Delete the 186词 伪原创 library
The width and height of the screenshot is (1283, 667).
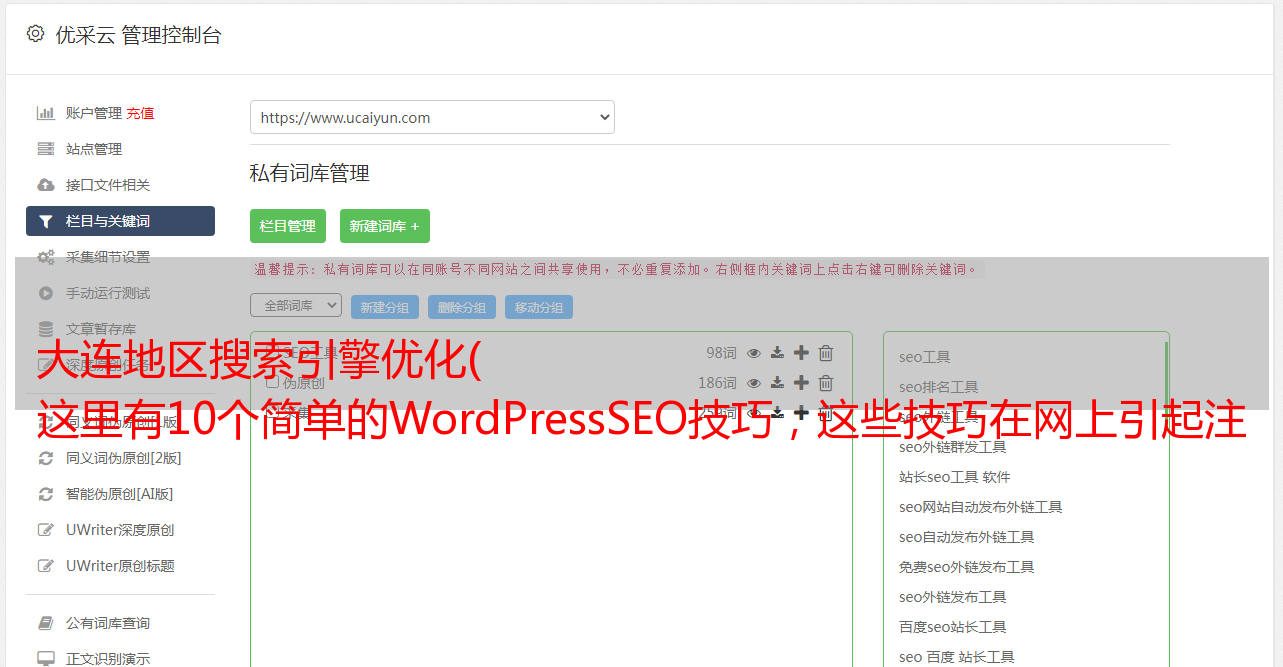click(x=826, y=383)
